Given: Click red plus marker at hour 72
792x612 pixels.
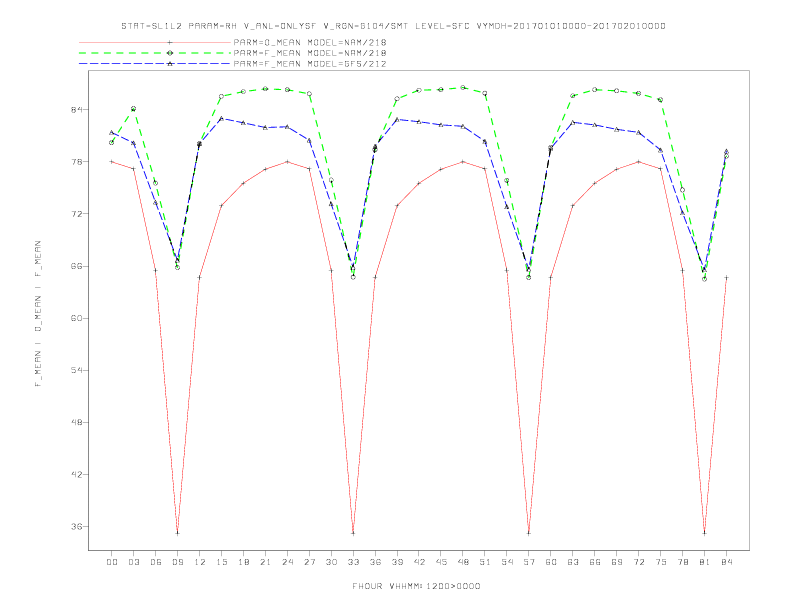Looking at the screenshot, I should click(x=639, y=162).
